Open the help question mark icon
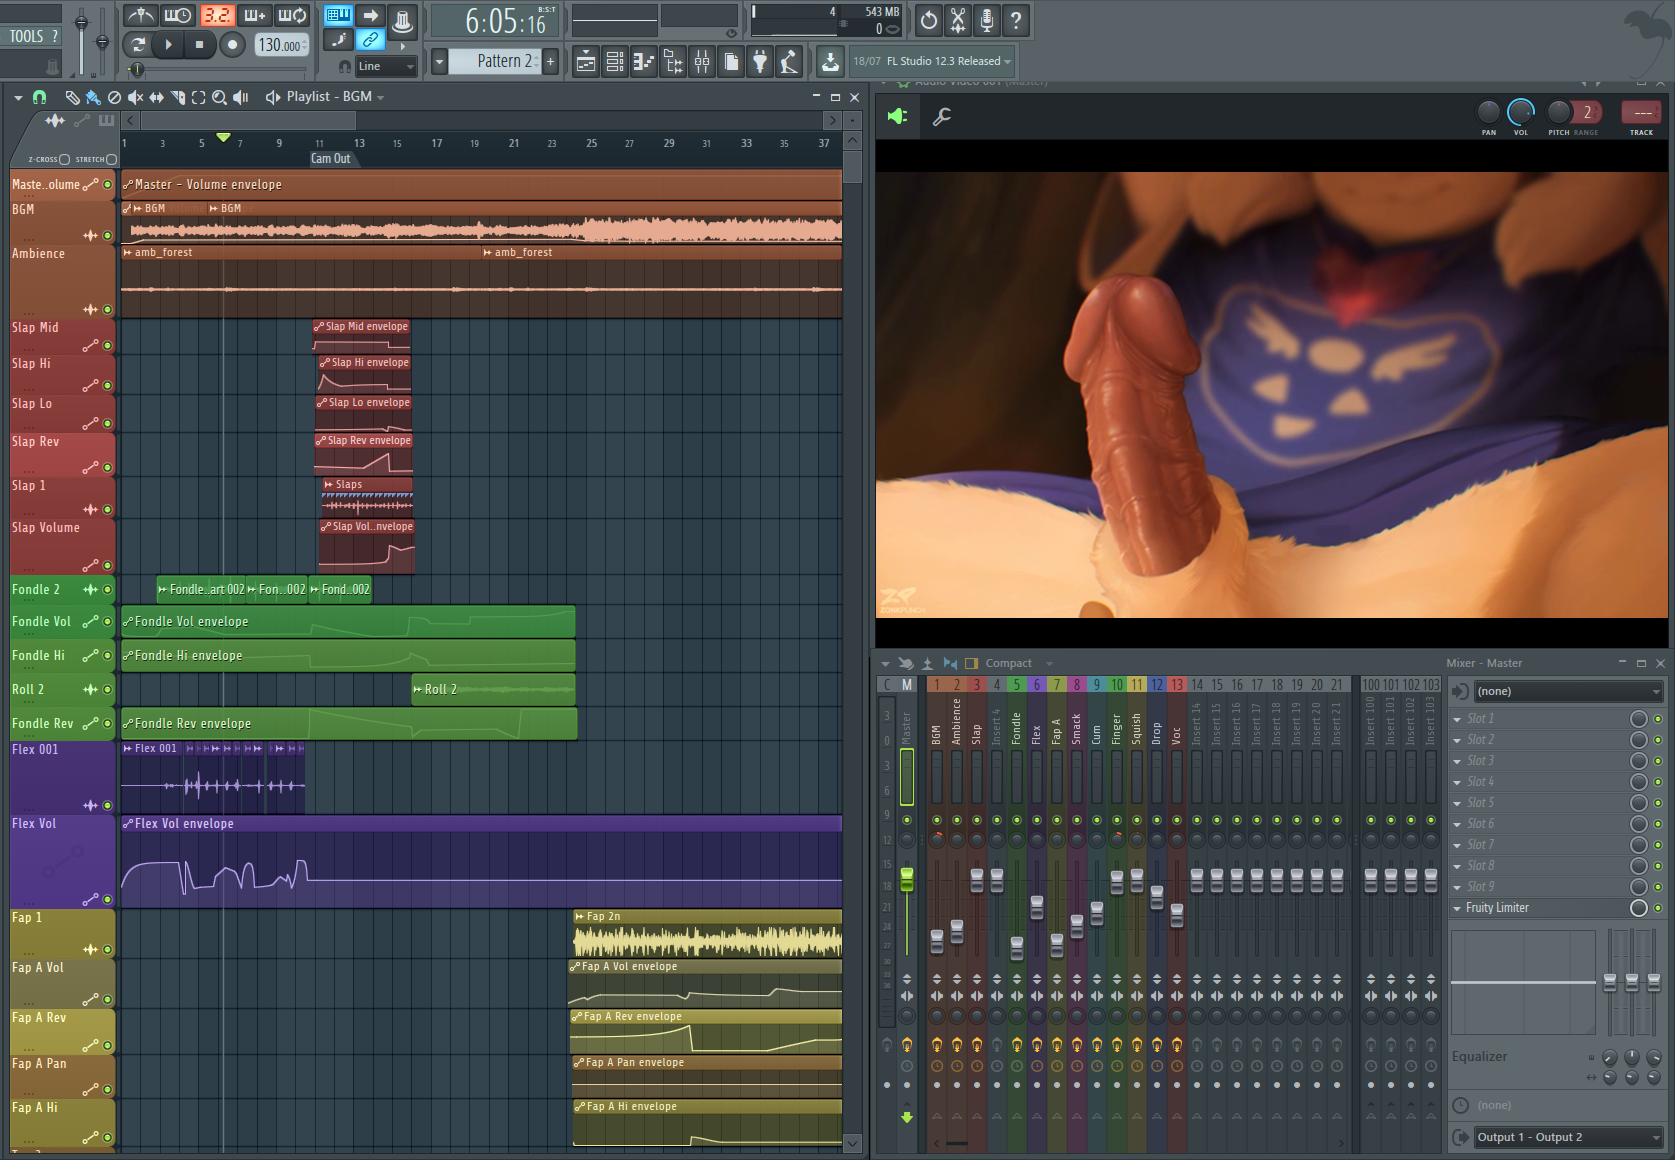 [1016, 20]
